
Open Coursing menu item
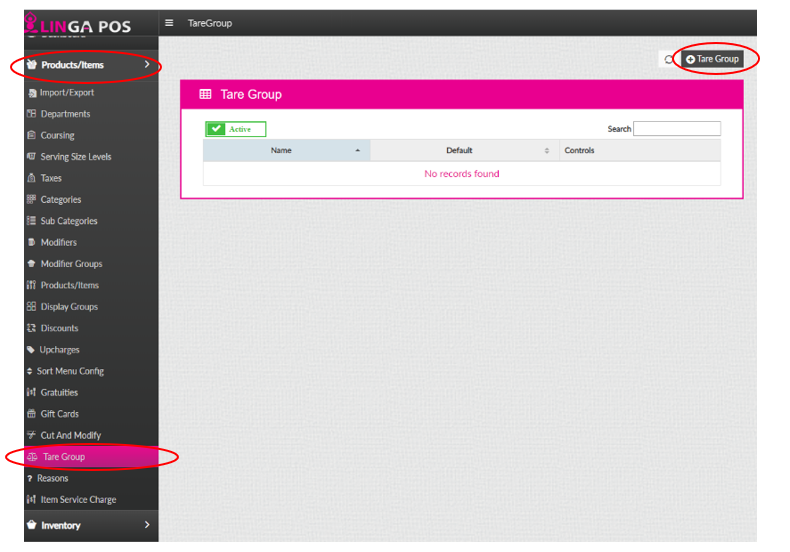coord(91,135)
